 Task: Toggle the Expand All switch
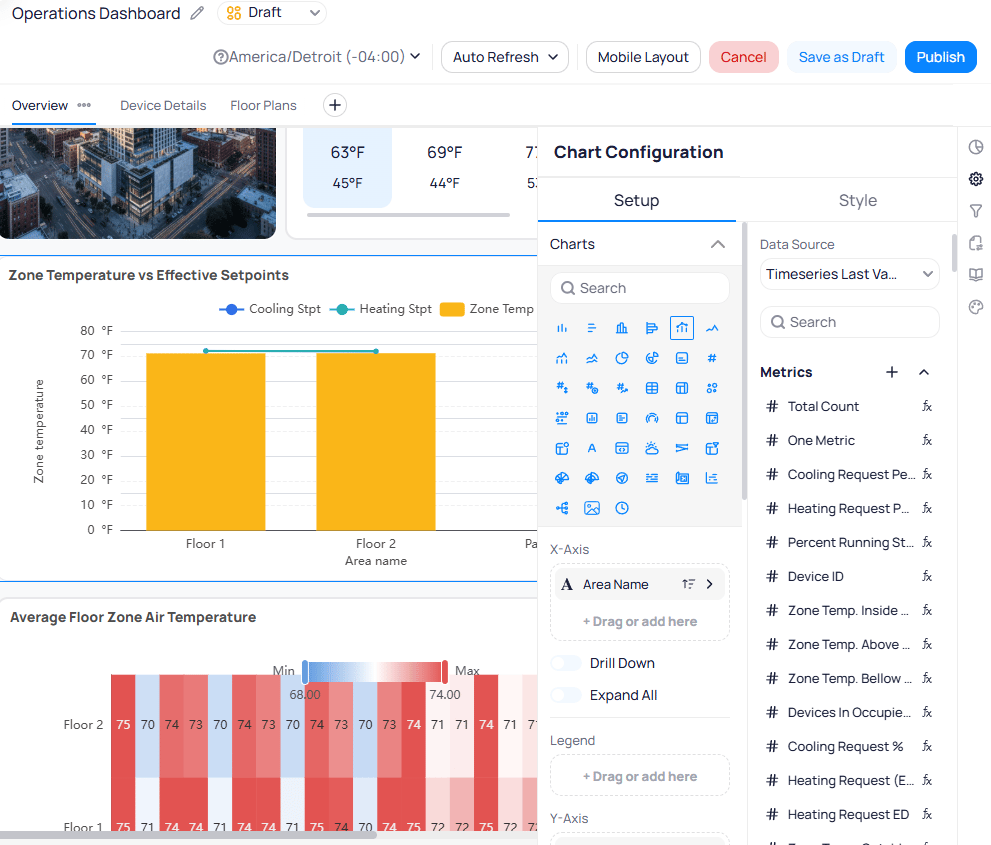tap(566, 695)
